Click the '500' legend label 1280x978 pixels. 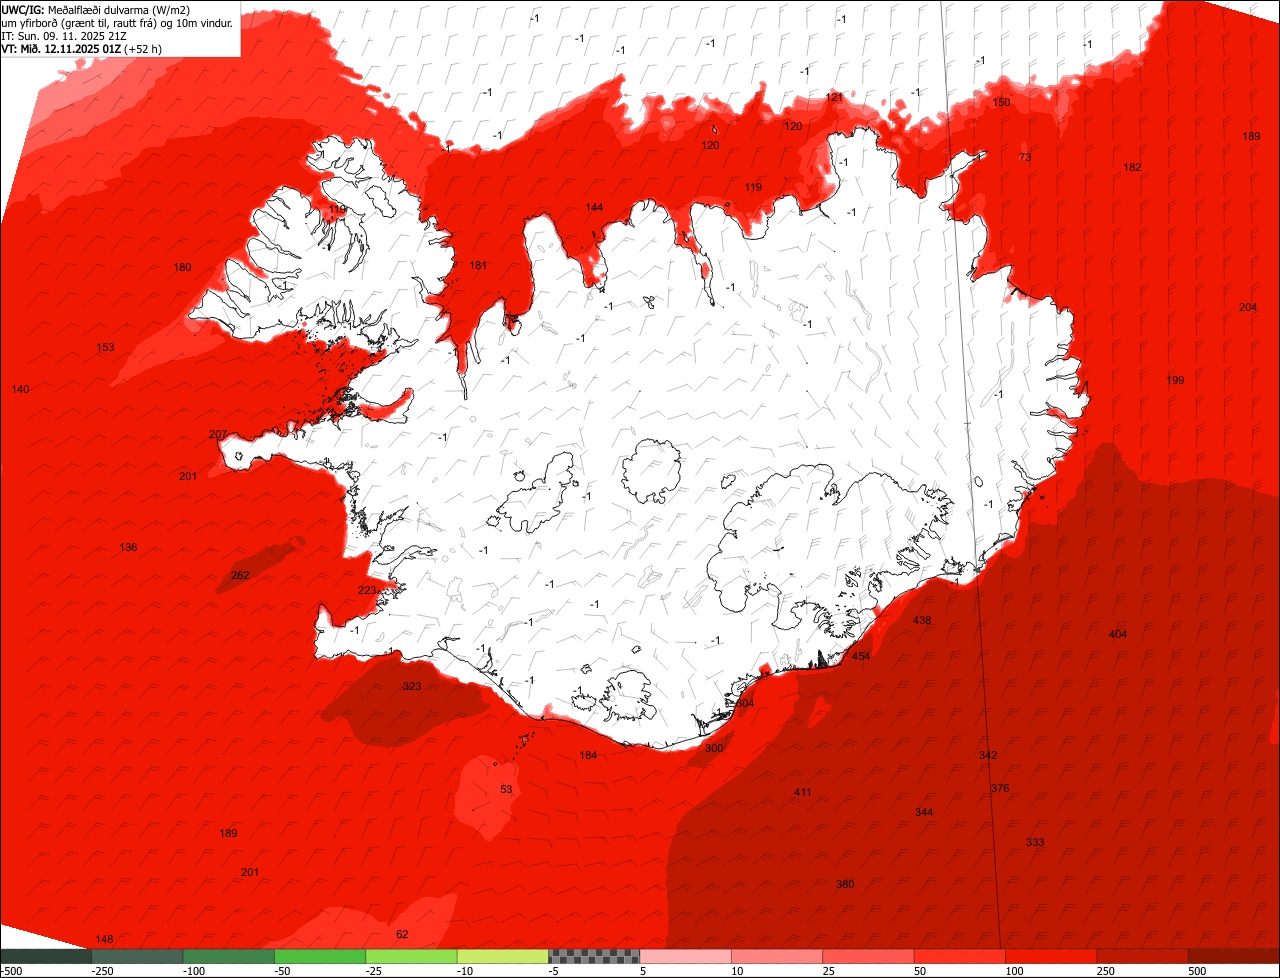pyautogui.click(x=1198, y=971)
